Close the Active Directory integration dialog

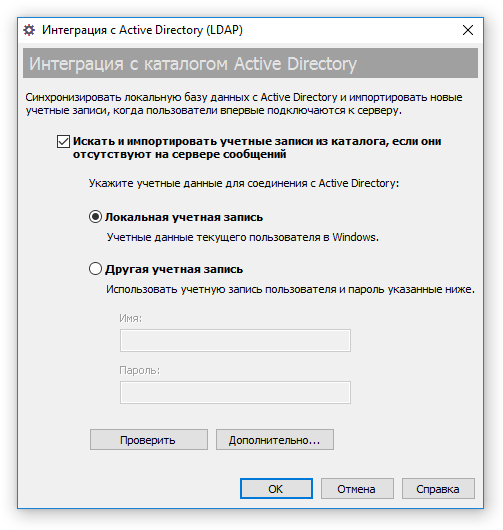coord(468,30)
